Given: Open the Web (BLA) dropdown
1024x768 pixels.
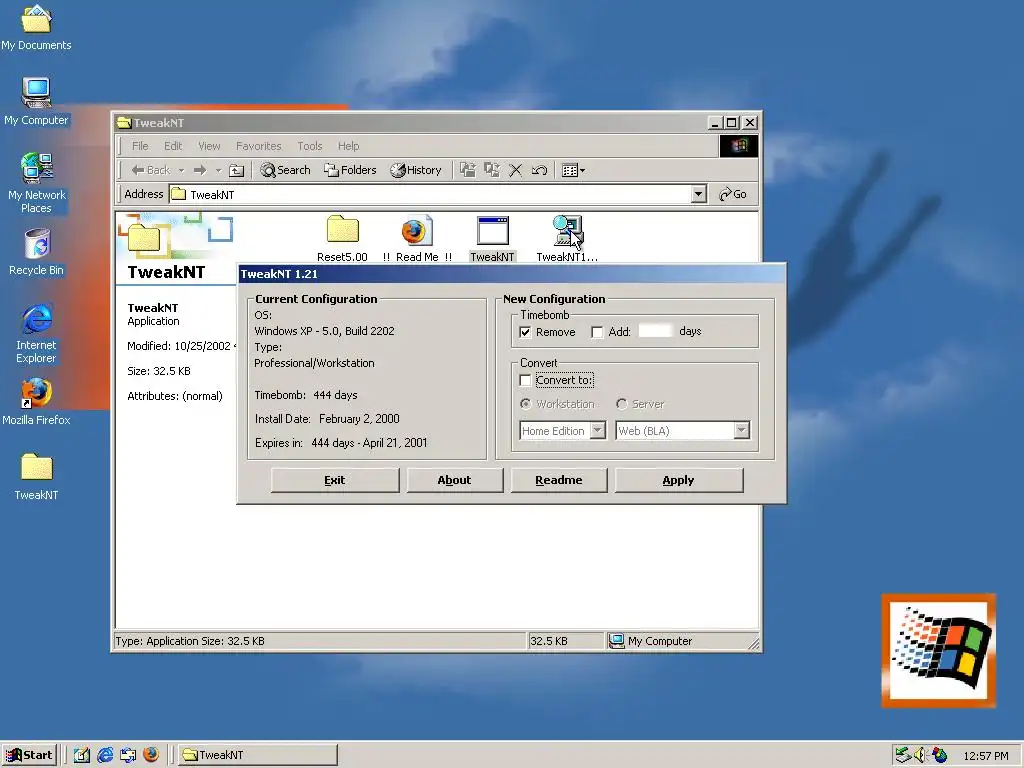Looking at the screenshot, I should coord(682,431).
